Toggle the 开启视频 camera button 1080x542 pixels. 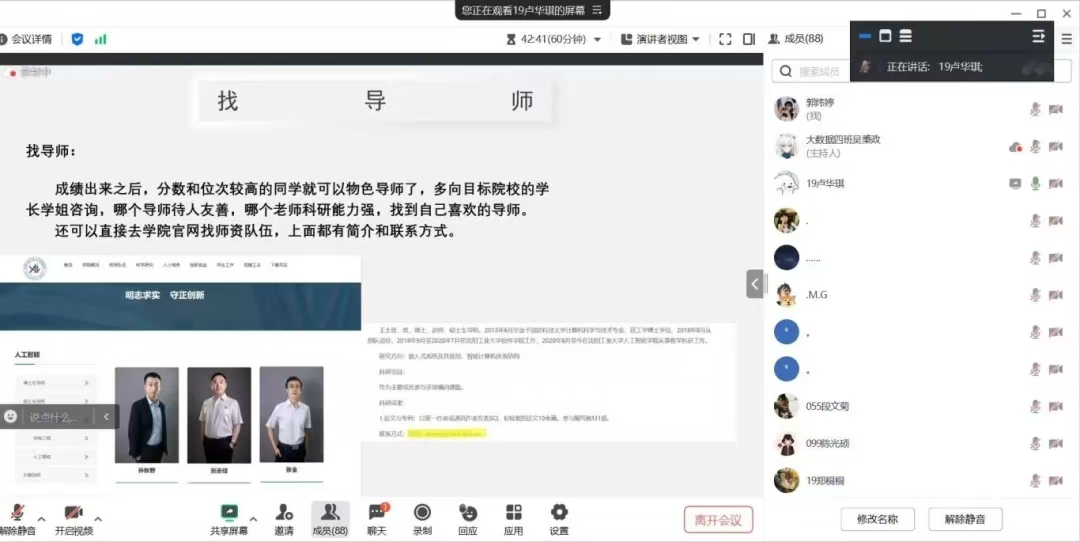(73, 513)
